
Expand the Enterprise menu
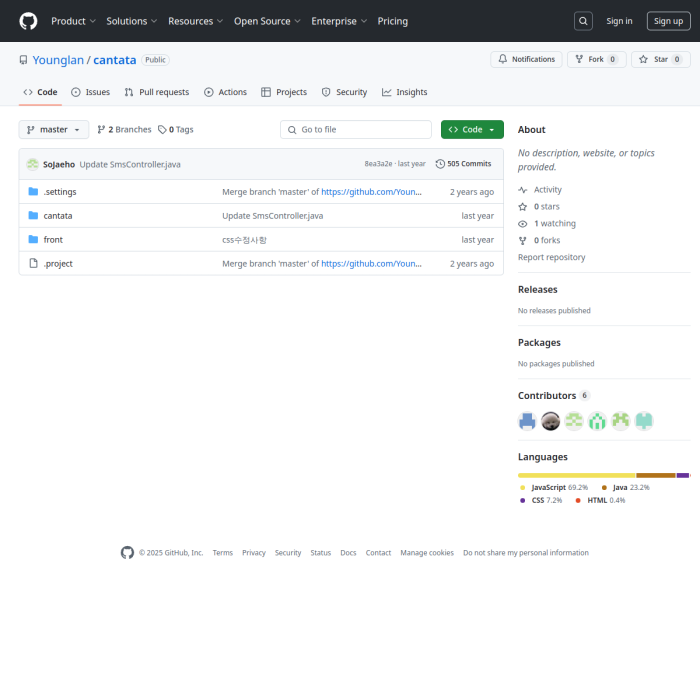[x=339, y=21]
